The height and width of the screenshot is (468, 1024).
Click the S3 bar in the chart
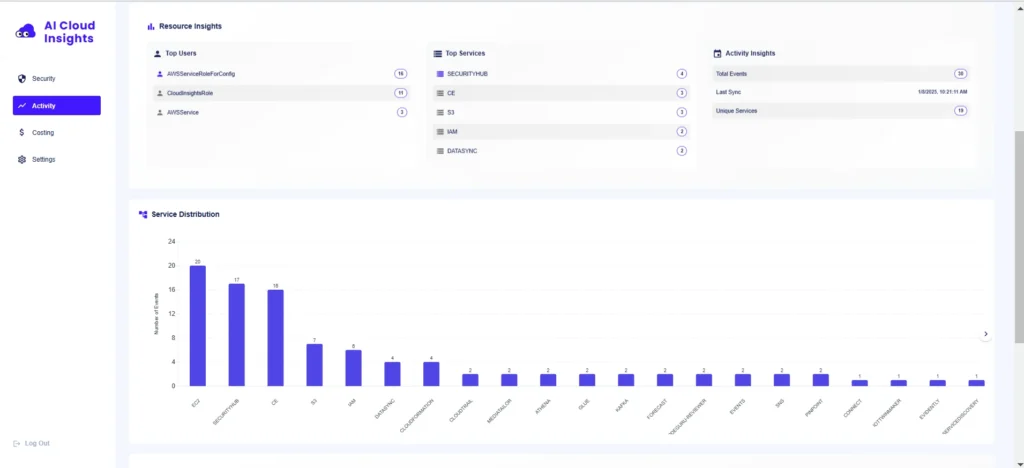pos(315,365)
